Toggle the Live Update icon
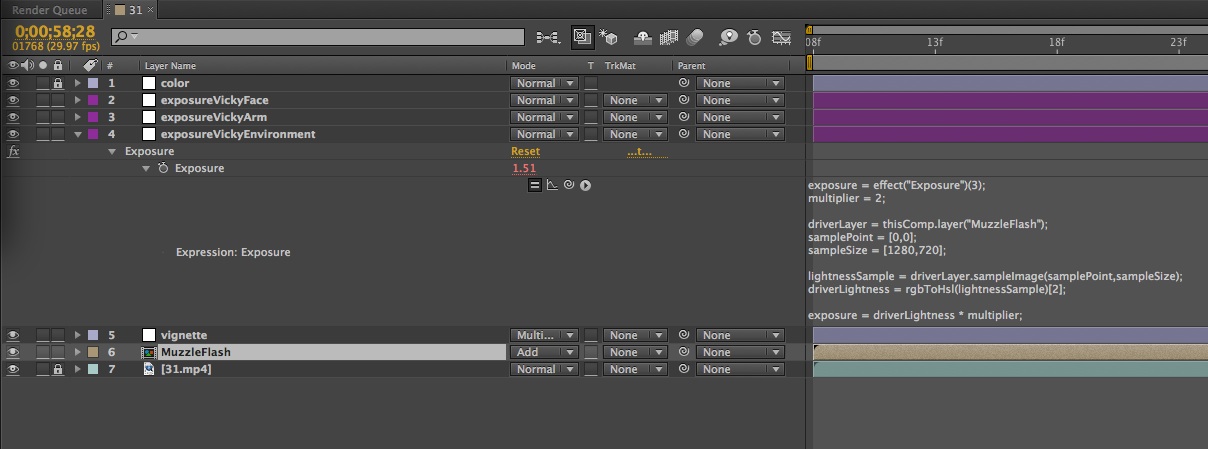This screenshot has width=1208, height=449. [582, 37]
